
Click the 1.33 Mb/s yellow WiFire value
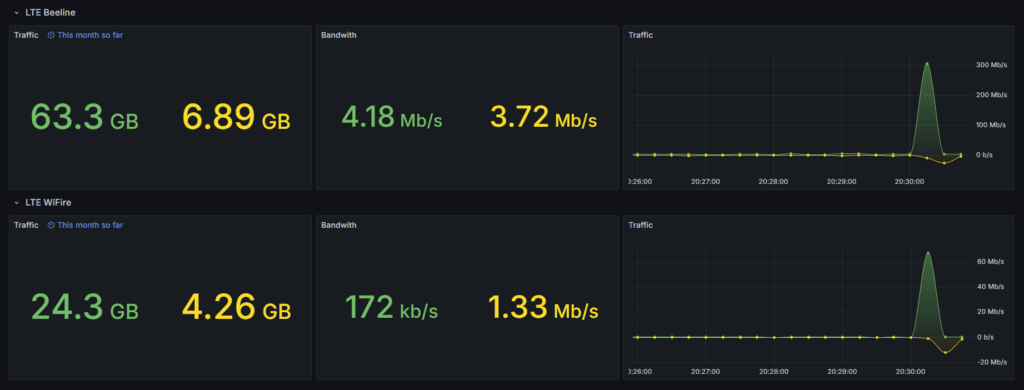[543, 308]
